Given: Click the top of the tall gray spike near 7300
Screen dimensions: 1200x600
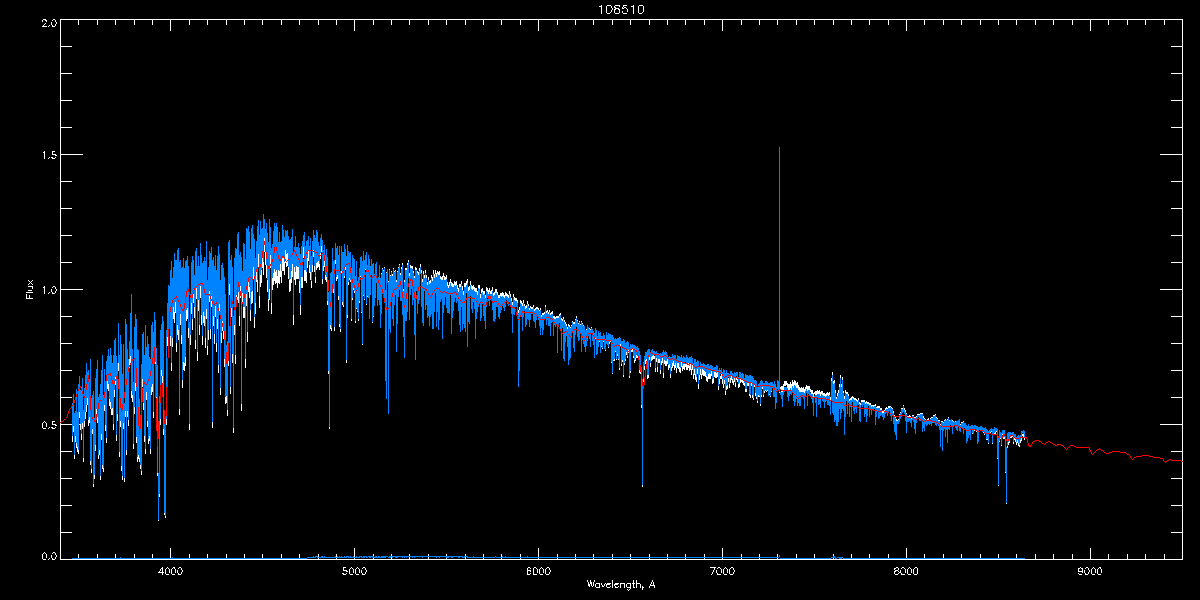Looking at the screenshot, I should pos(779,148).
